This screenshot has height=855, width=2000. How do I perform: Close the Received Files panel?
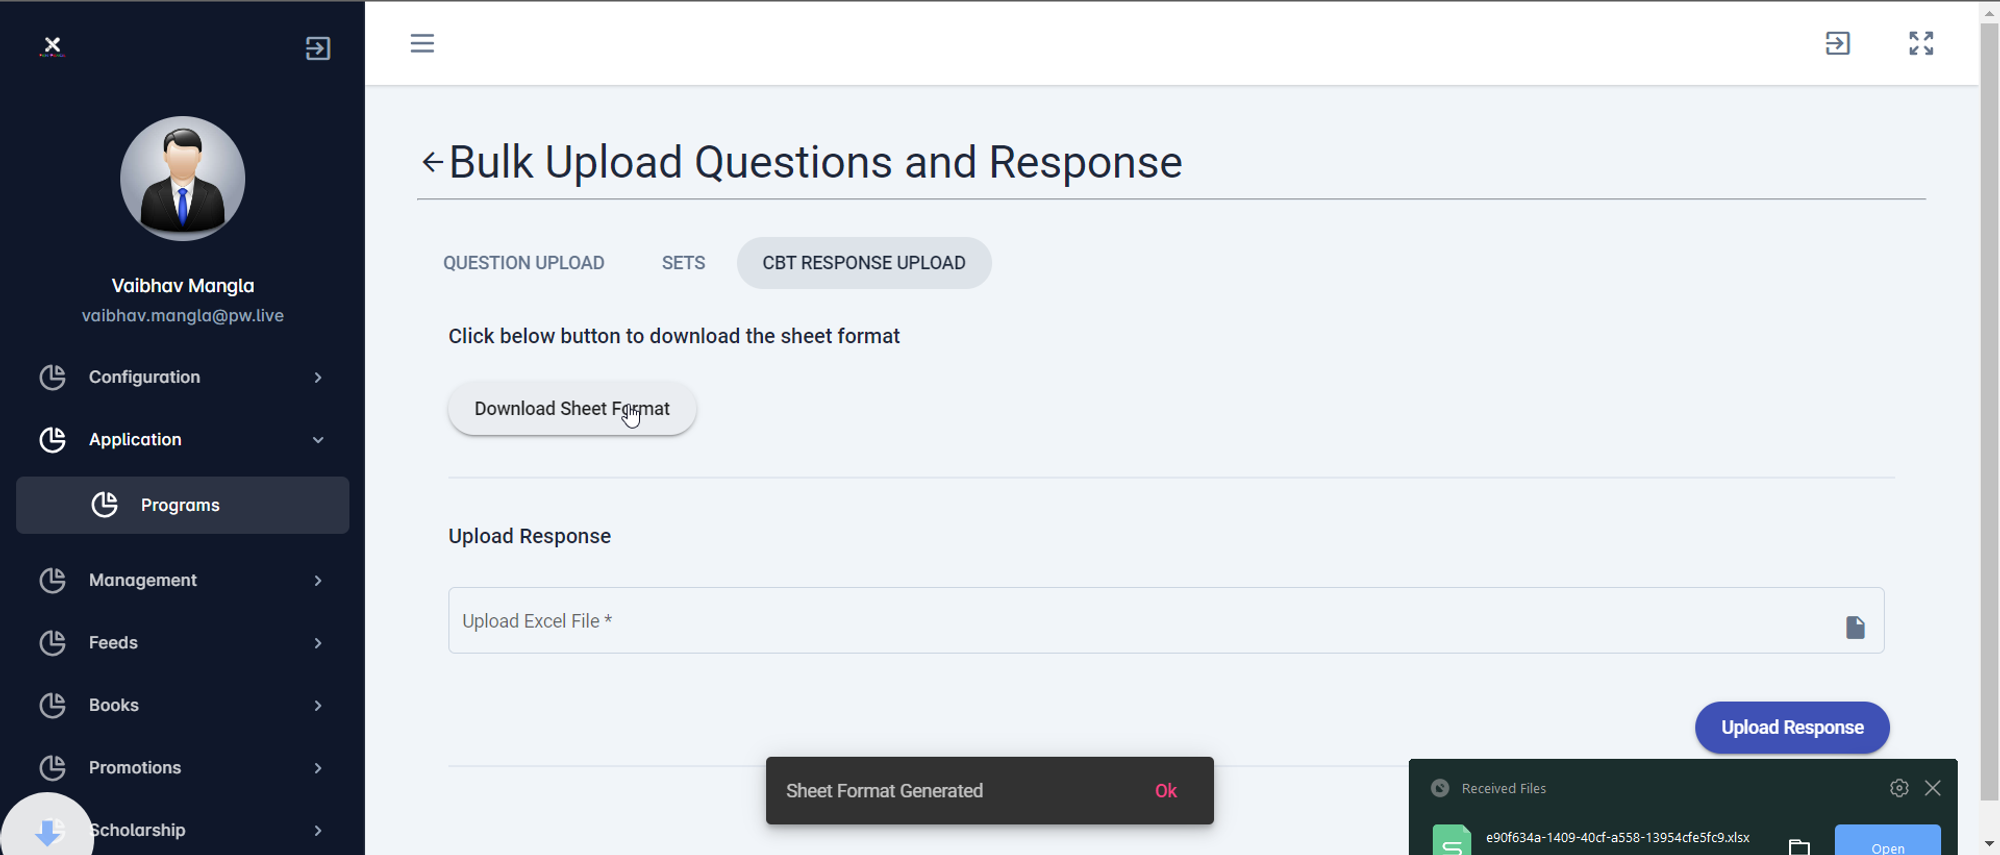[x=1933, y=788]
